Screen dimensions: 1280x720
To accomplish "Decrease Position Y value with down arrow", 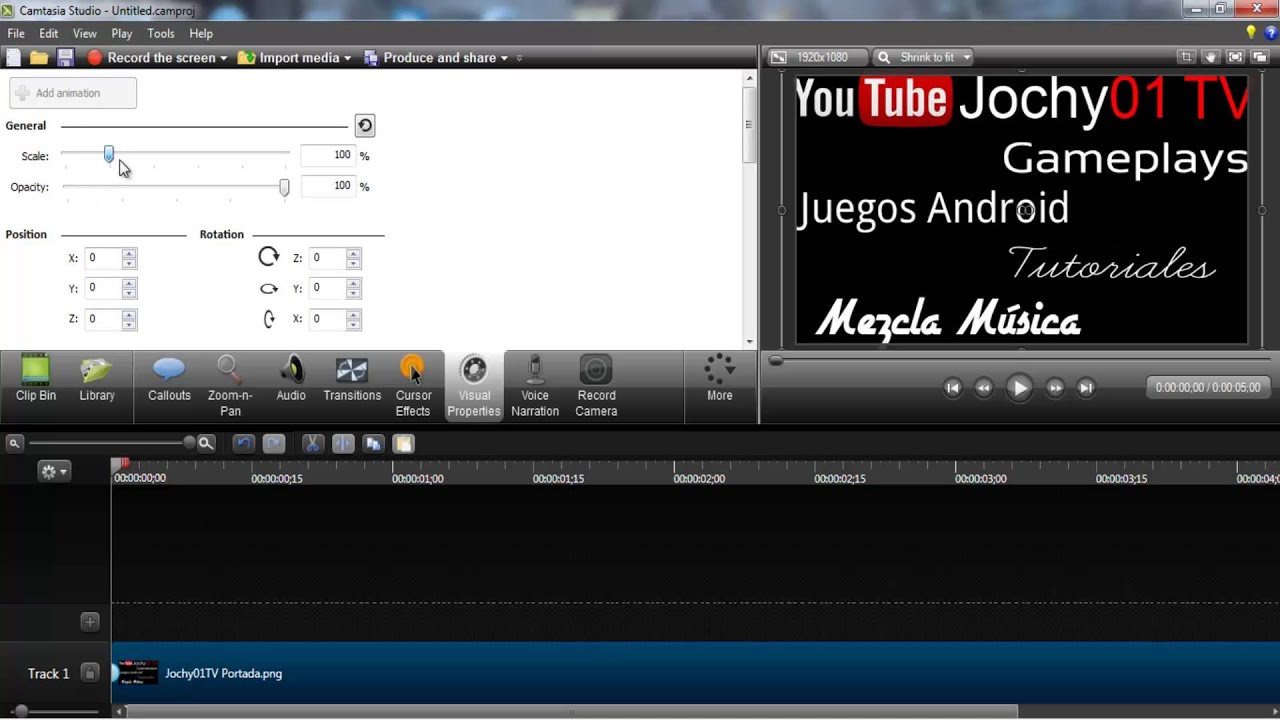I will click(129, 293).
